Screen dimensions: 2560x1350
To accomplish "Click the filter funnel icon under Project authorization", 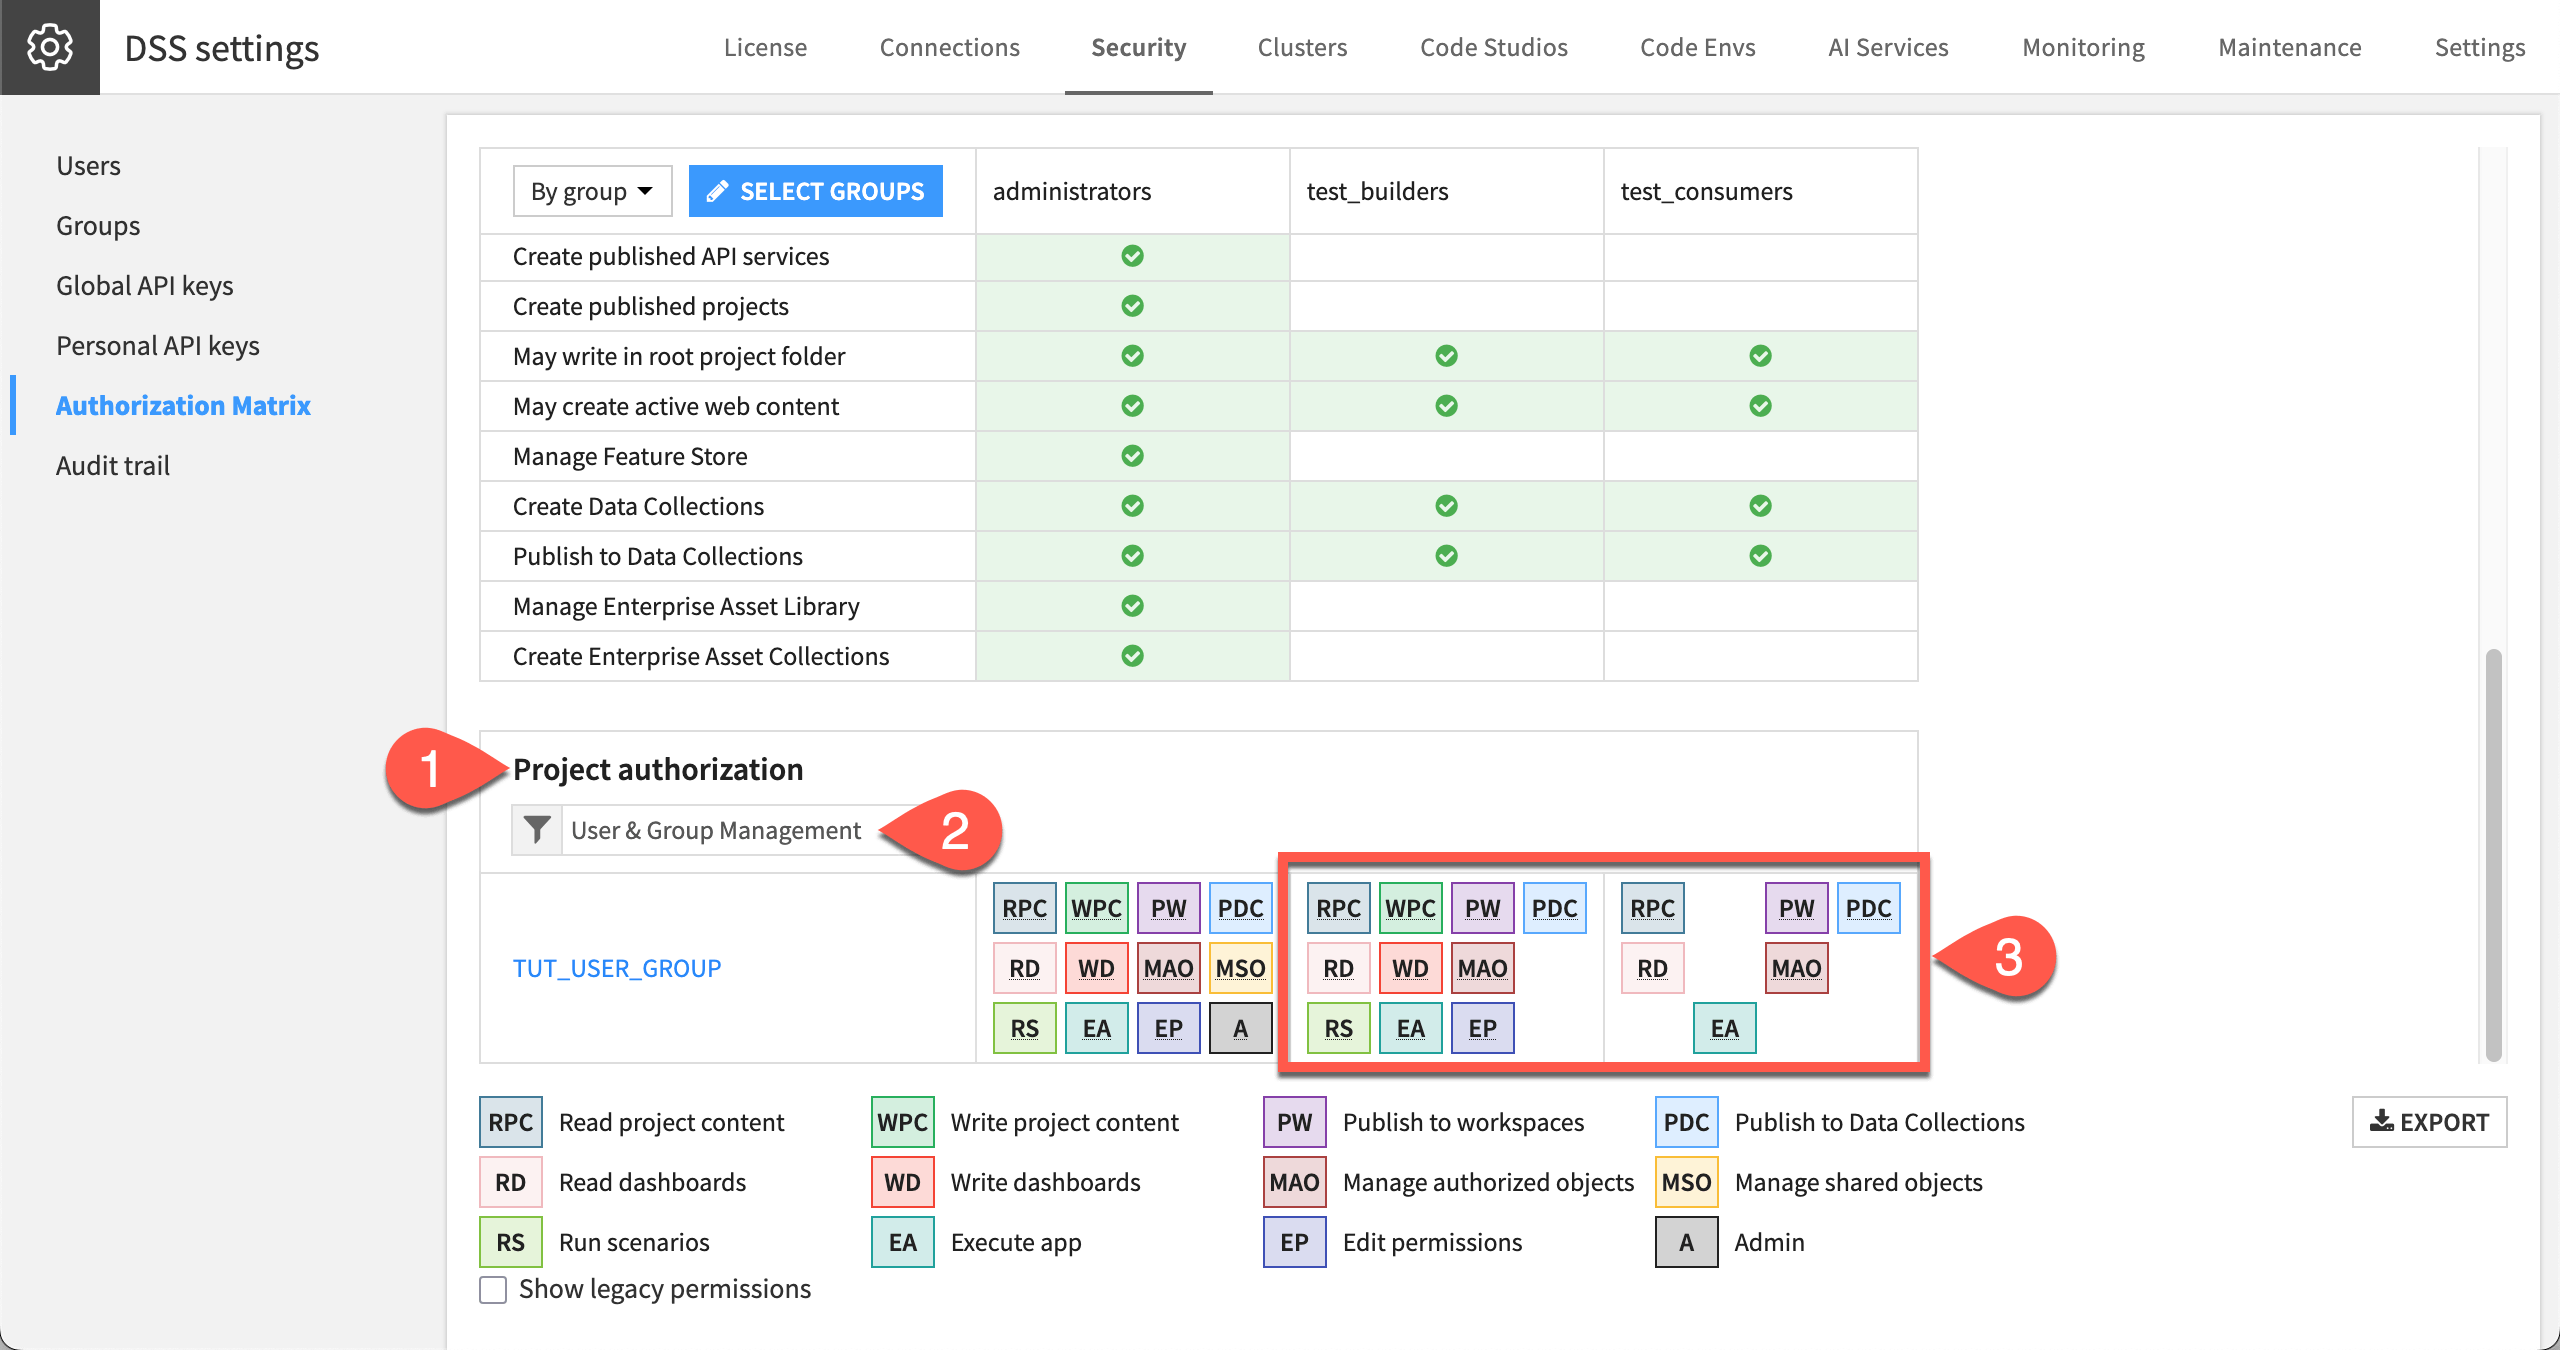I will click(537, 830).
